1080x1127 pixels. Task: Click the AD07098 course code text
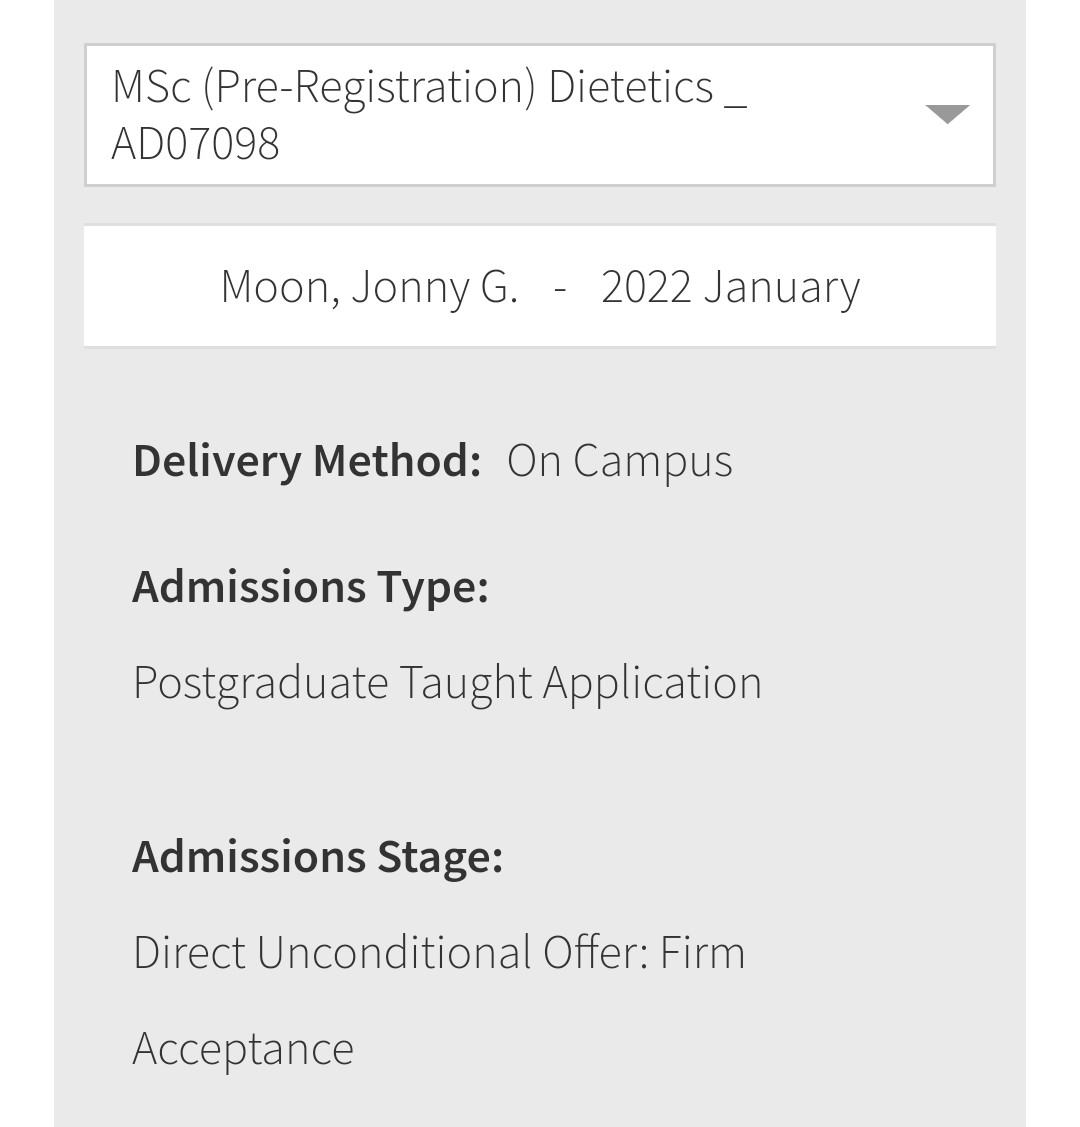(x=195, y=143)
